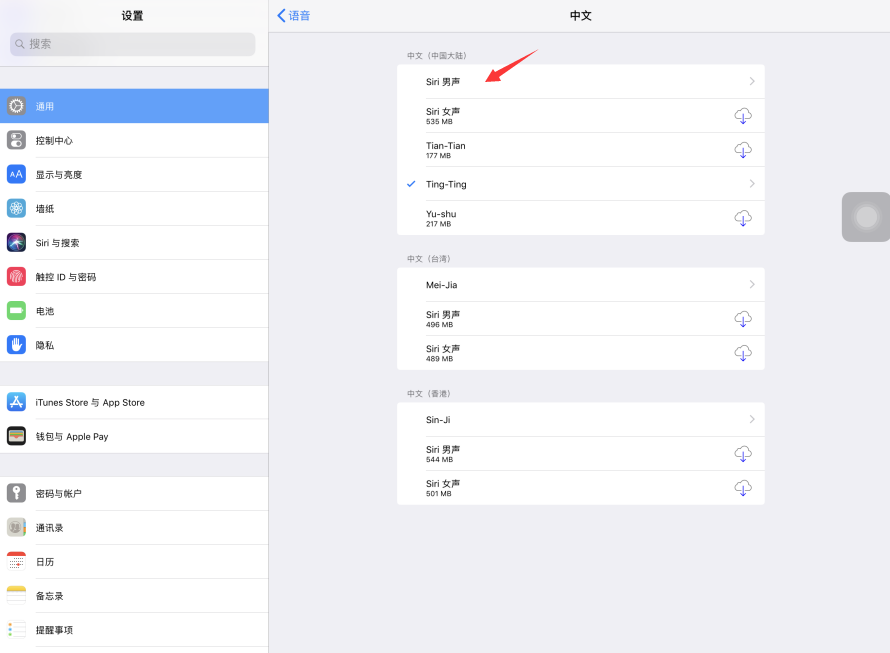This screenshot has height=653, width=890.
Task: Select the Mei-Jia voice row
Action: click(x=581, y=284)
